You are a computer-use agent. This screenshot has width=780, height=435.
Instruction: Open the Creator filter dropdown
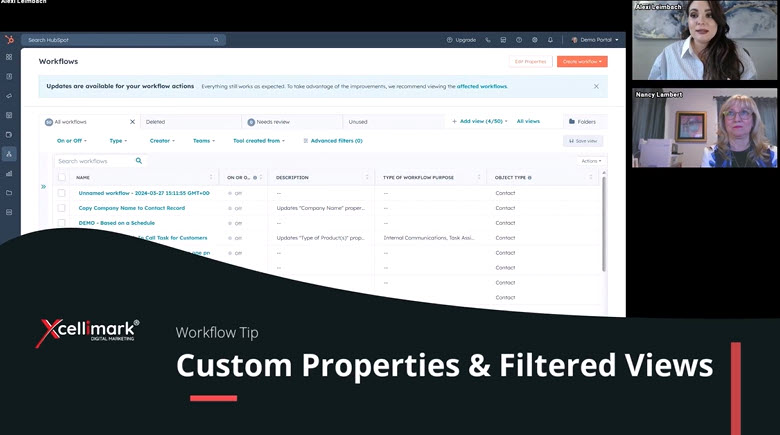pos(161,141)
